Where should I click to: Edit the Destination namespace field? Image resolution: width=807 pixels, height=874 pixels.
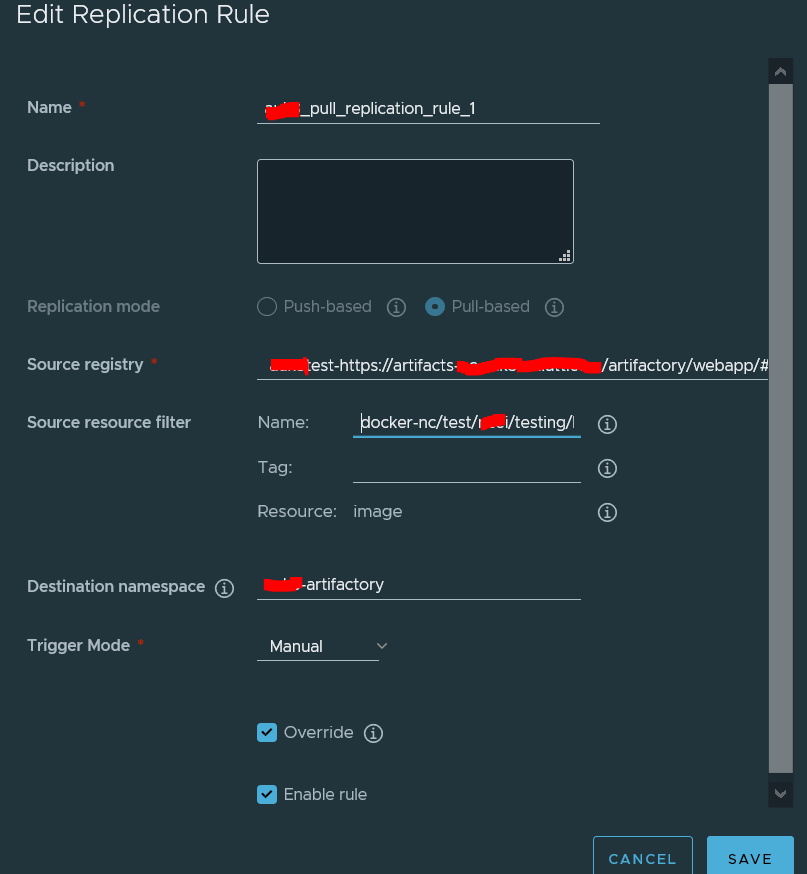pyautogui.click(x=419, y=585)
